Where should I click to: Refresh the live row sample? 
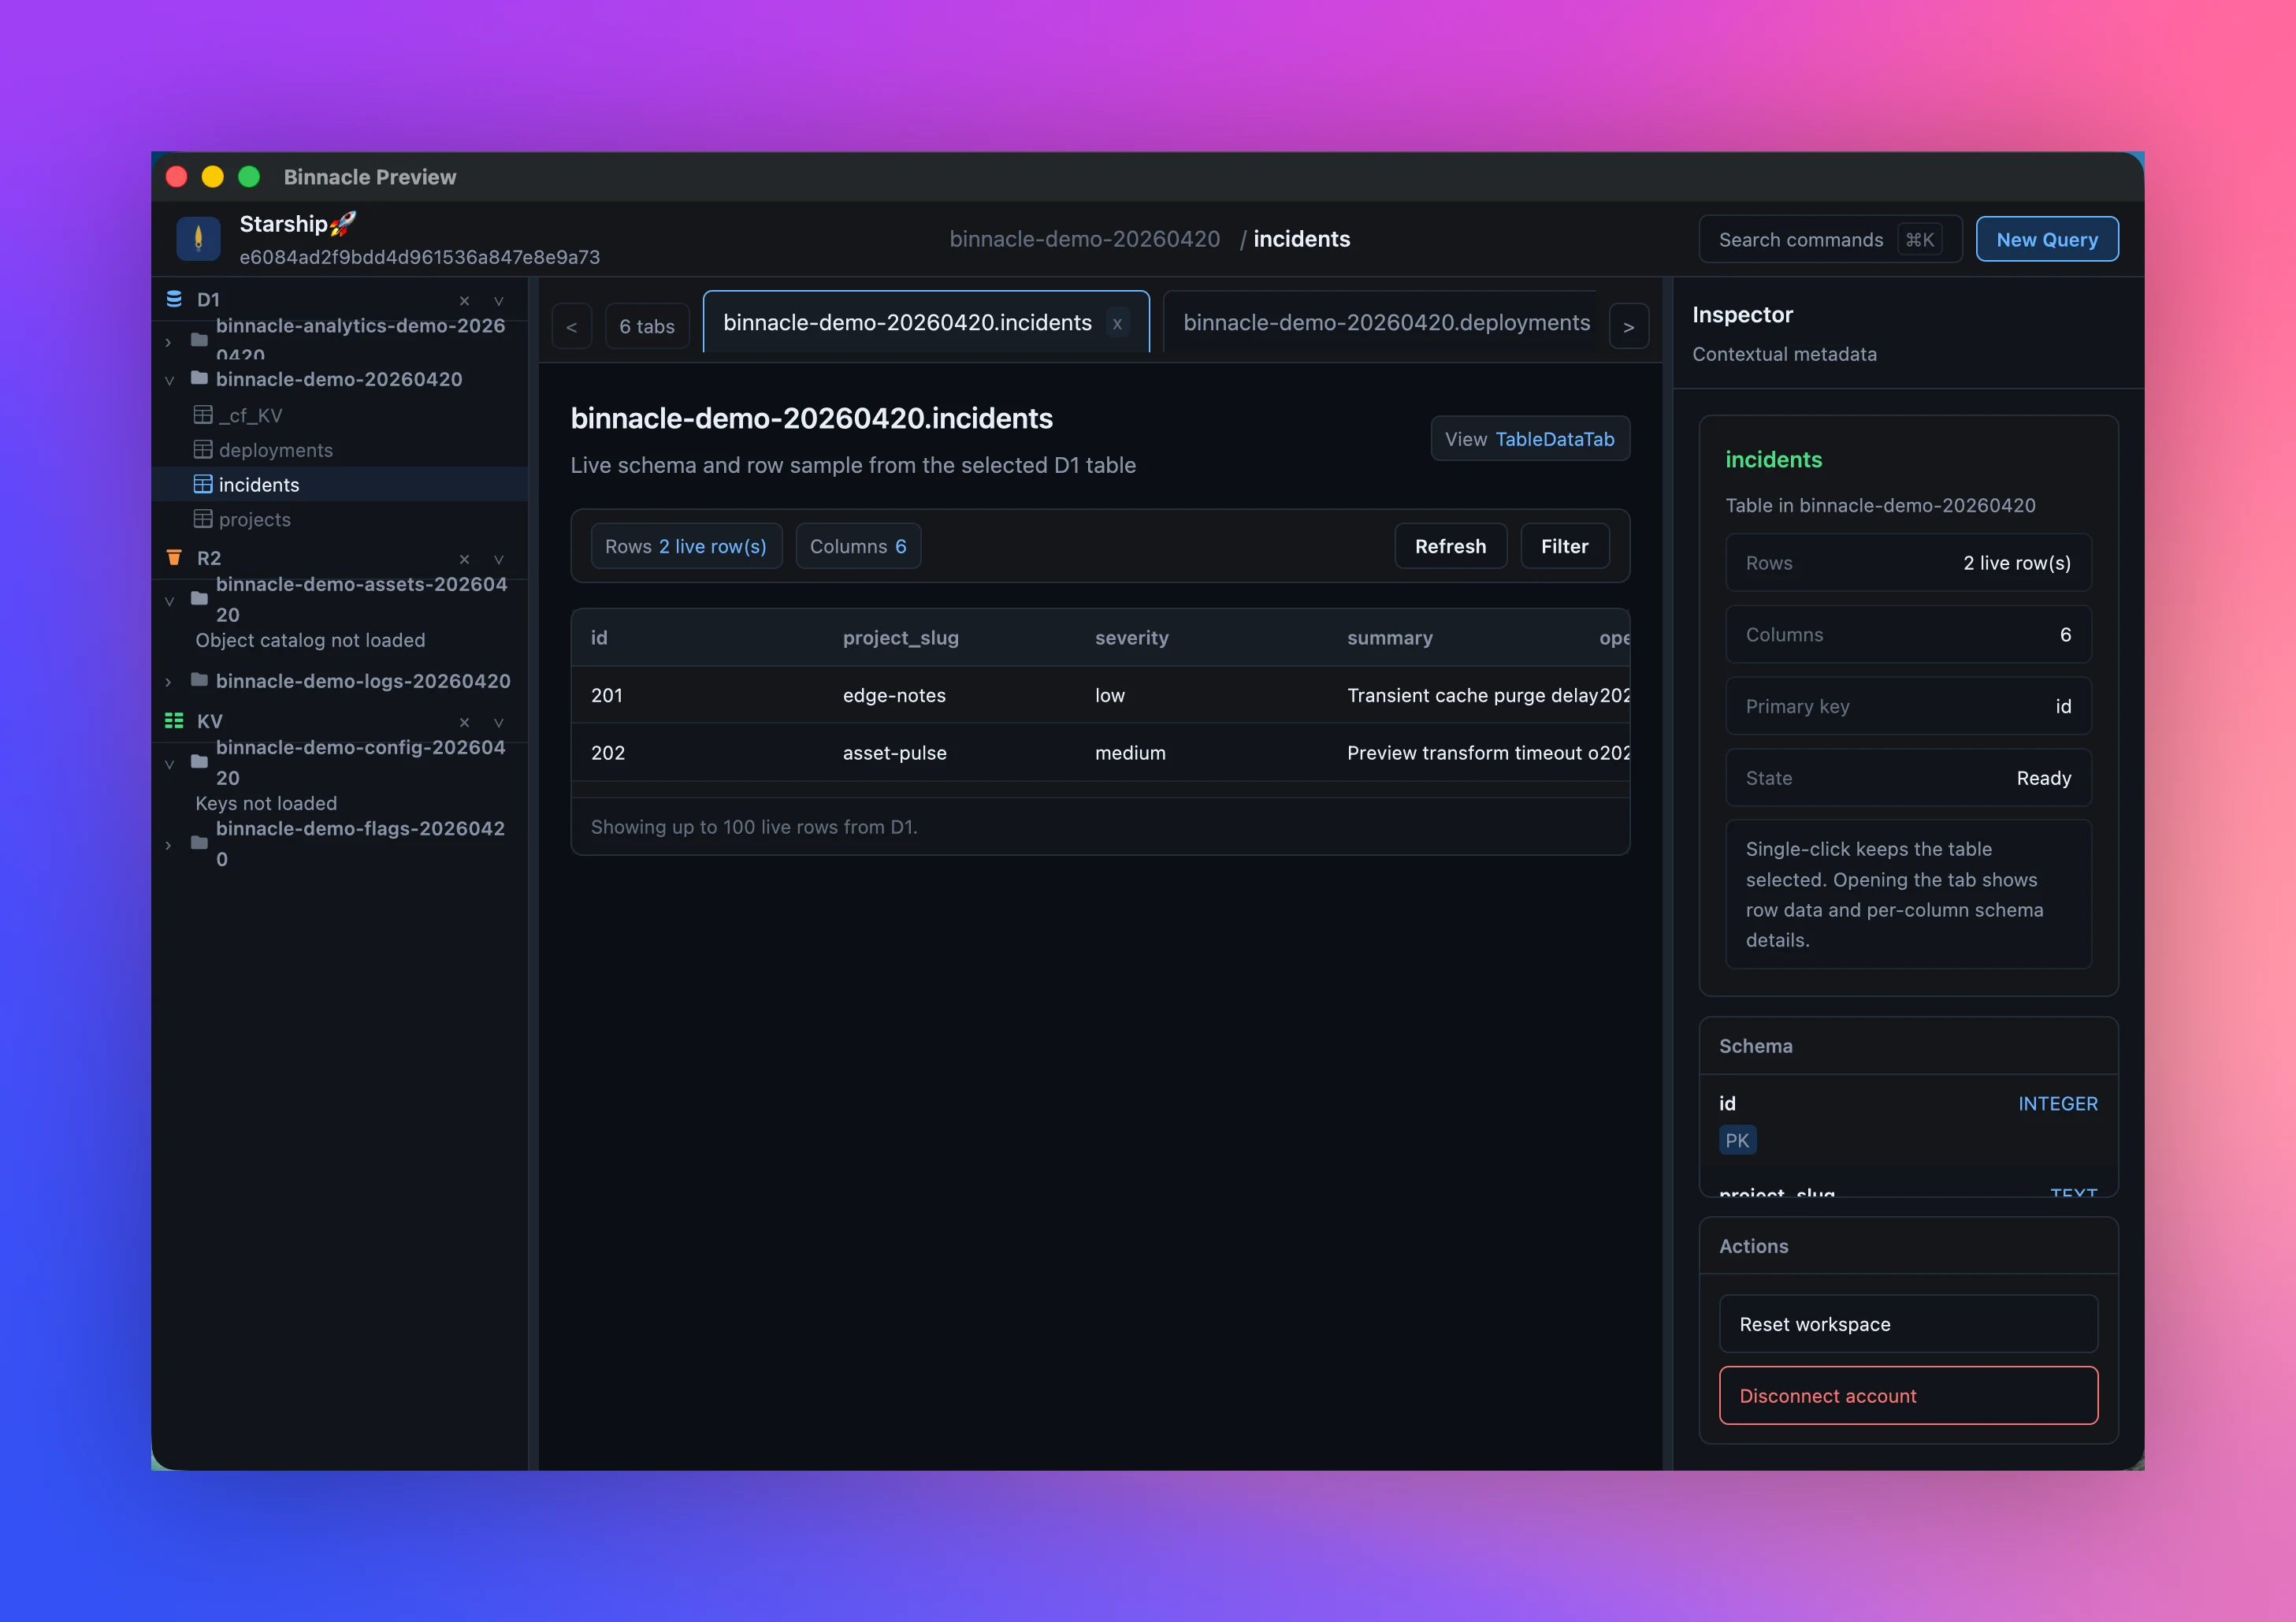pyautogui.click(x=1450, y=546)
